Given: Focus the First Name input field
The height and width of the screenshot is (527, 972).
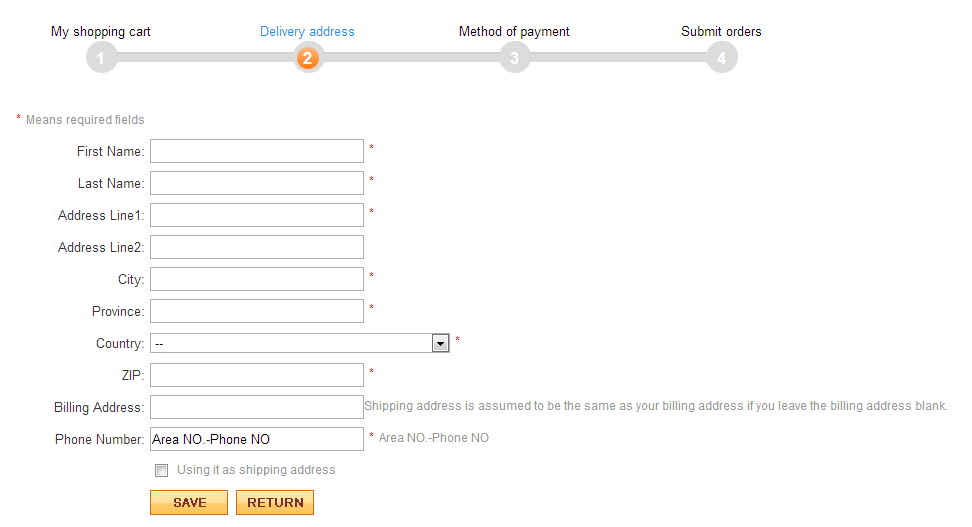Looking at the screenshot, I should pos(257,151).
